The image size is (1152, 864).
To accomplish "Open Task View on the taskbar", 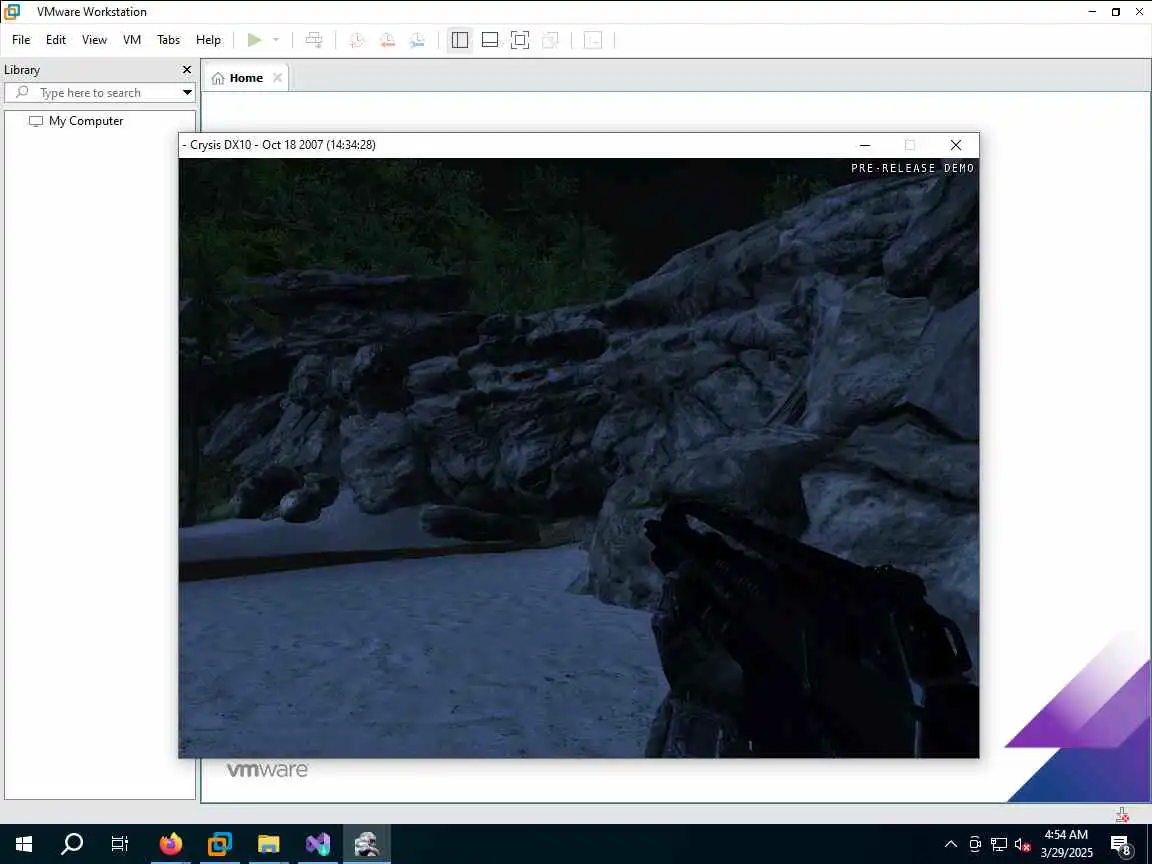I will click(119, 844).
